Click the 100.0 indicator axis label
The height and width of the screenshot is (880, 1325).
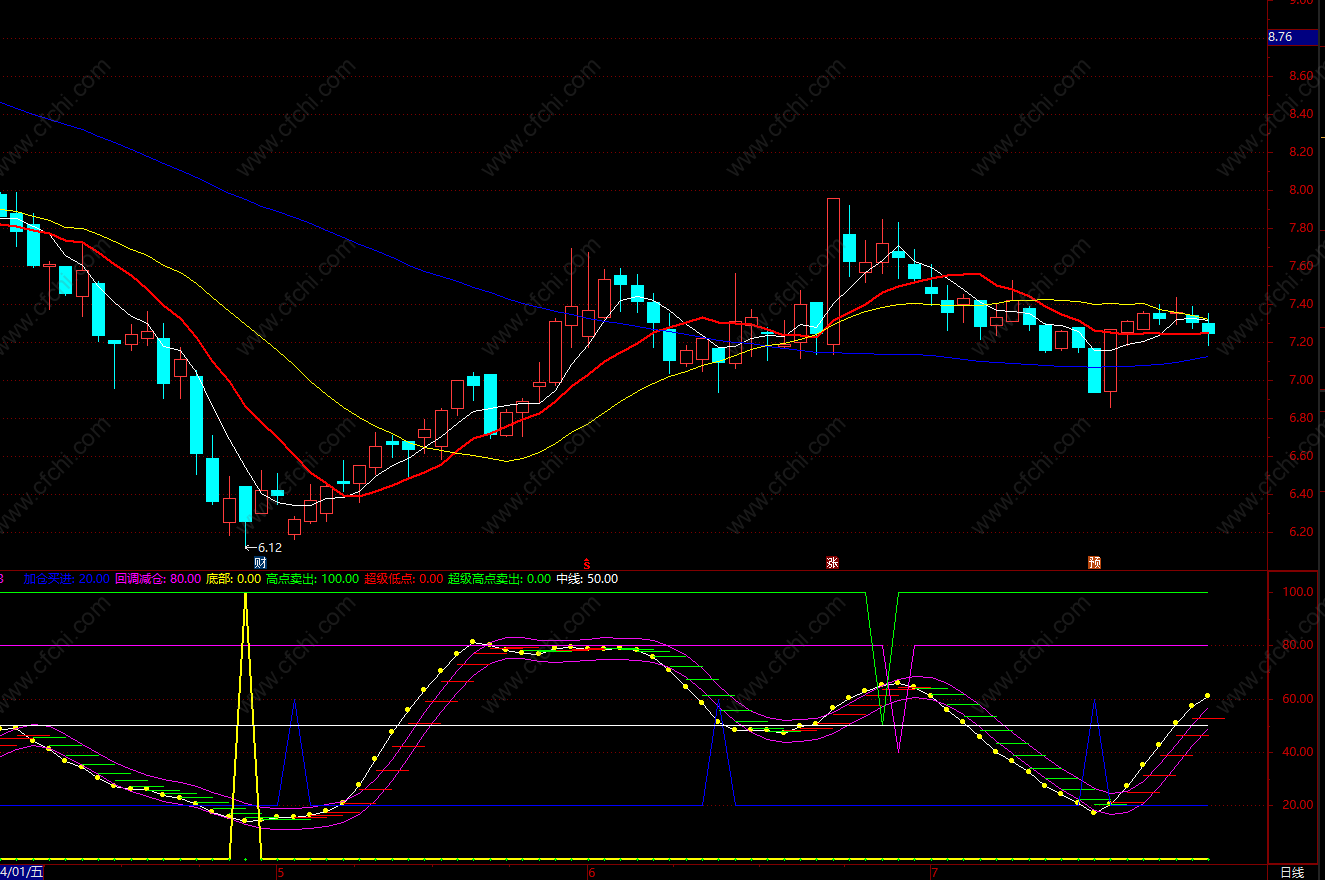(1298, 592)
